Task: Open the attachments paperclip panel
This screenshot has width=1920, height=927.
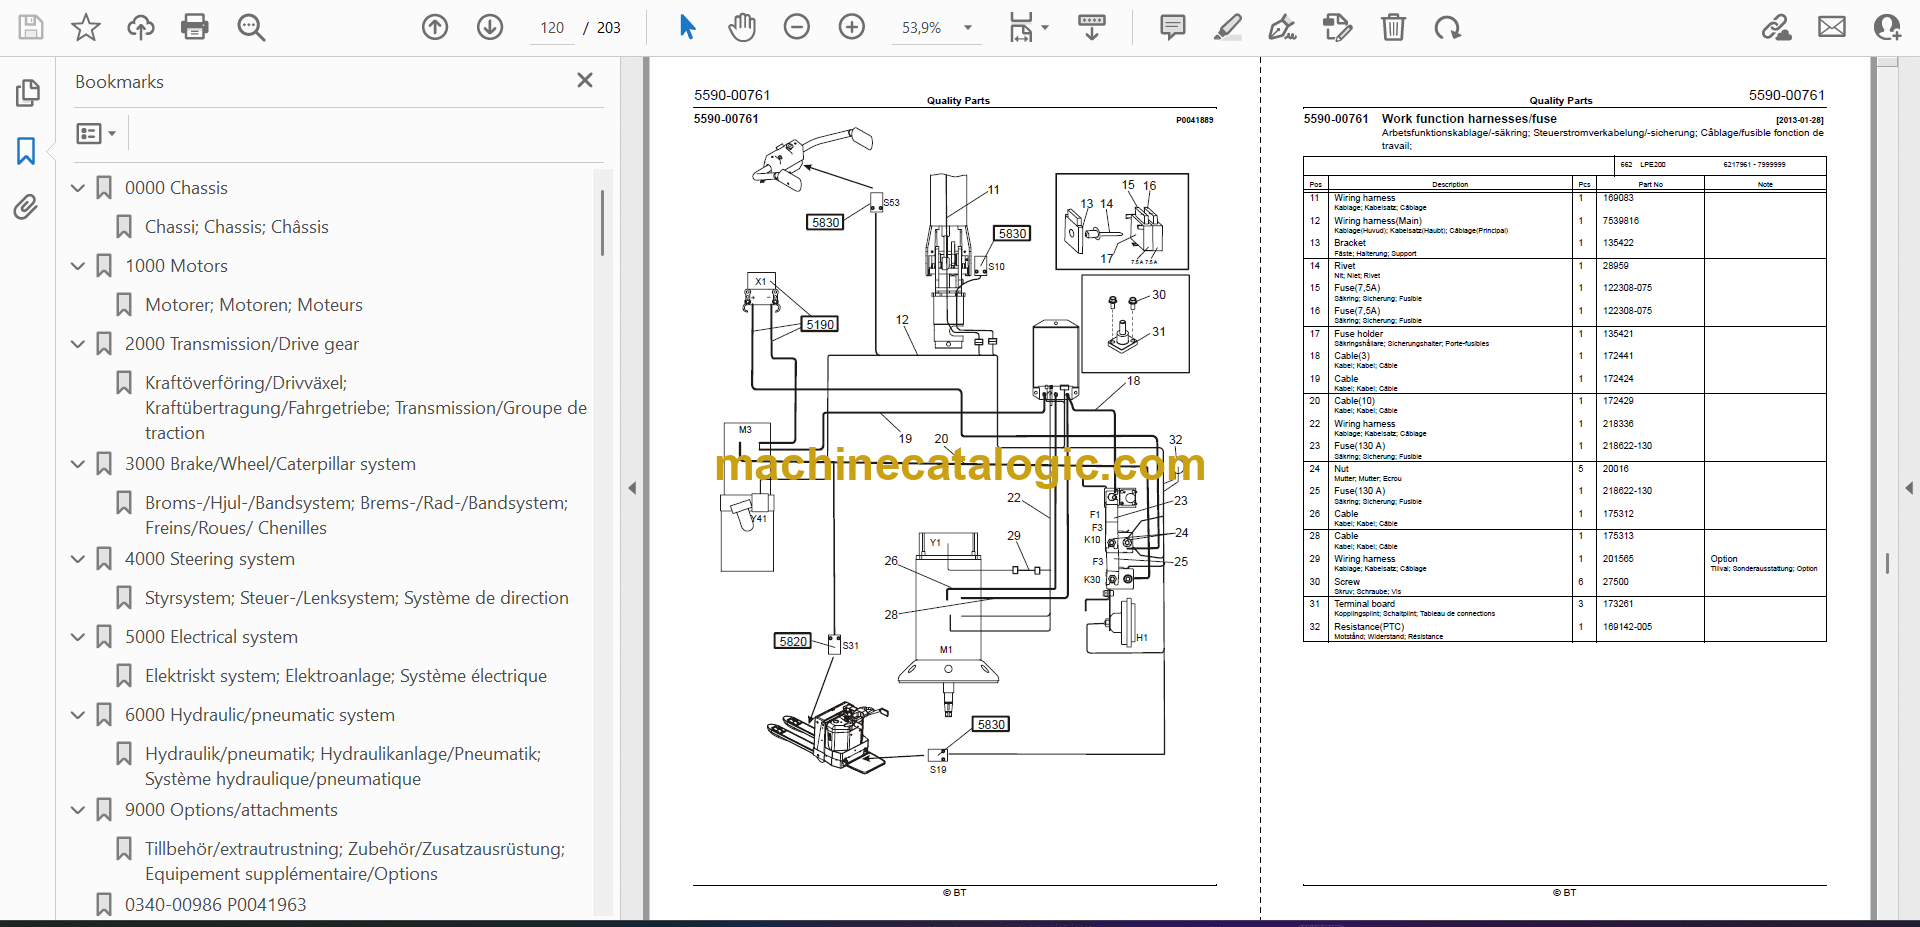Action: [x=27, y=207]
